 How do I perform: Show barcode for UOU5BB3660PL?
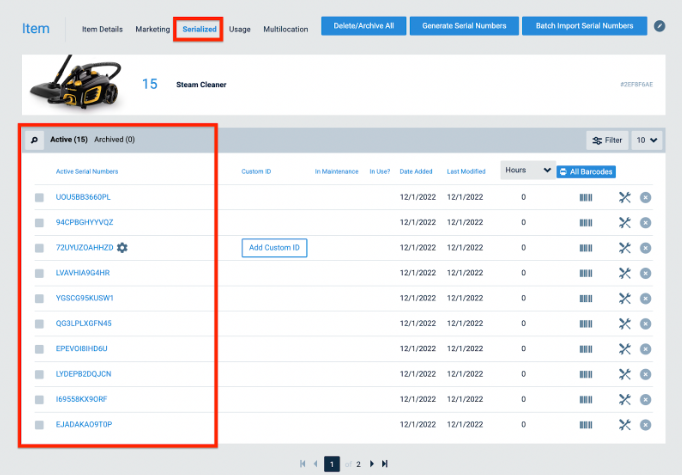pos(586,197)
